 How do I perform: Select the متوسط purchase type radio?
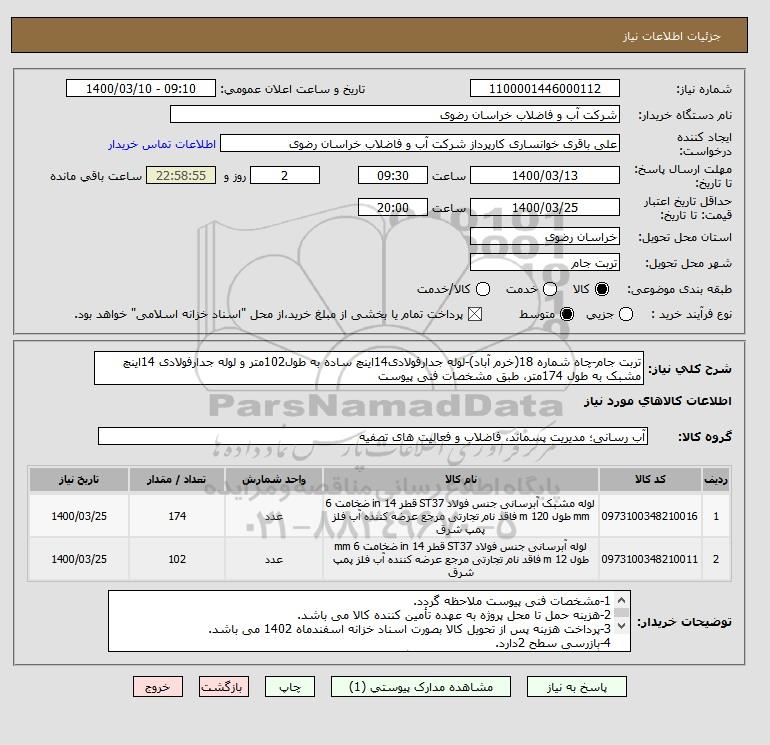[x=567, y=314]
